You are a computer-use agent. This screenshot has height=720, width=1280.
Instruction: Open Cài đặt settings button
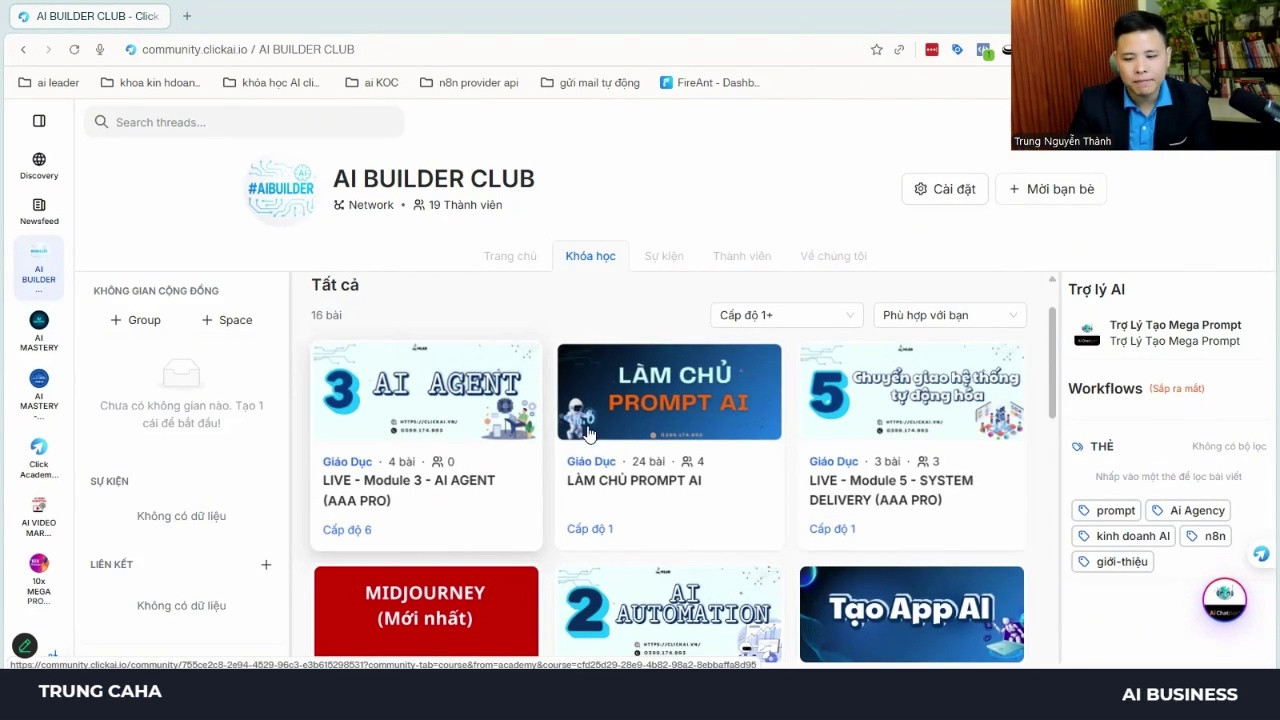(945, 189)
